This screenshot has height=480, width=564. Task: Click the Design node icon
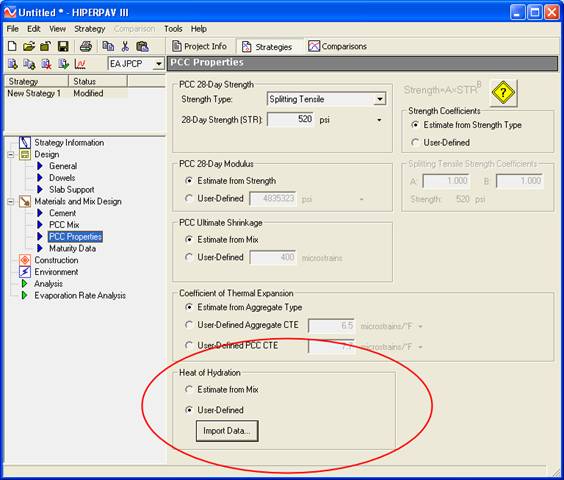point(25,154)
